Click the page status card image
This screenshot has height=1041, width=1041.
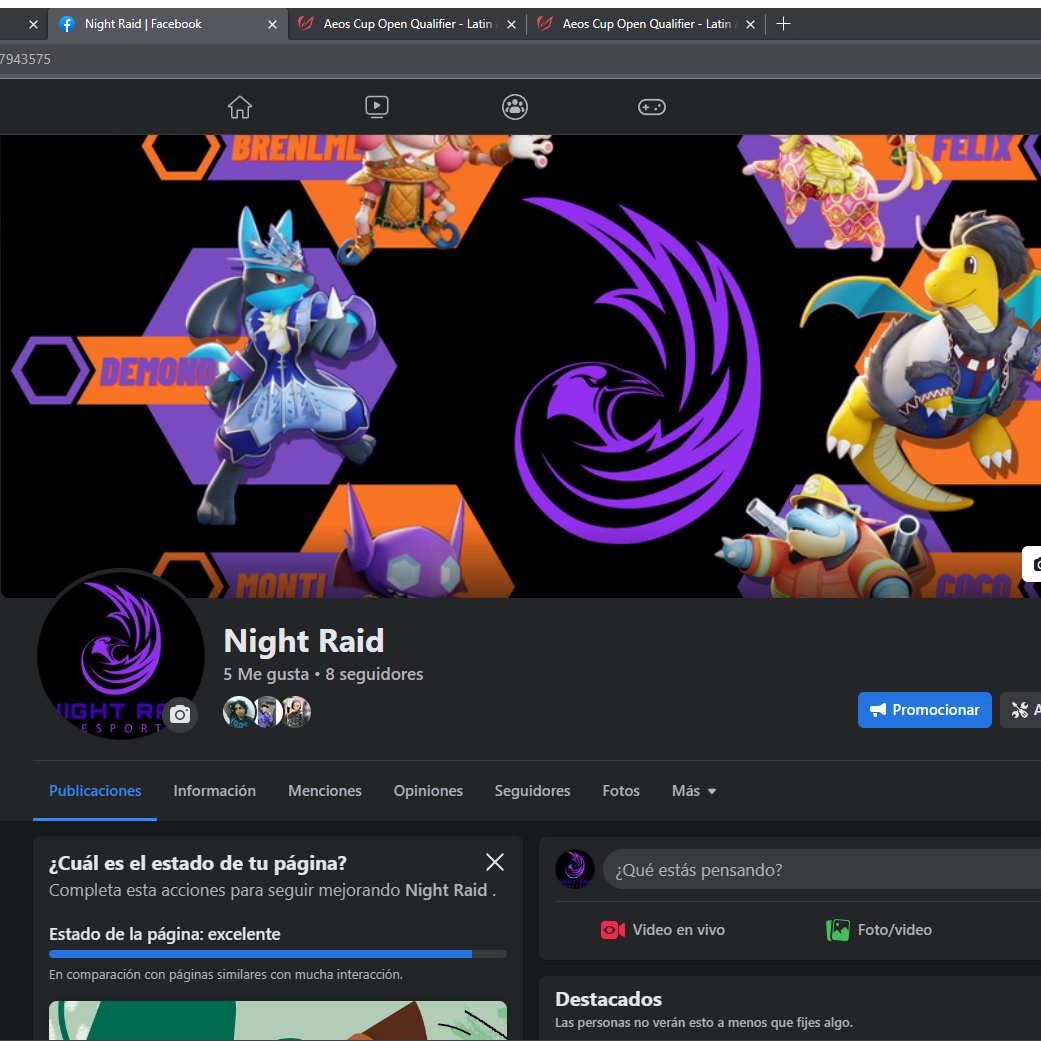coord(278,1020)
